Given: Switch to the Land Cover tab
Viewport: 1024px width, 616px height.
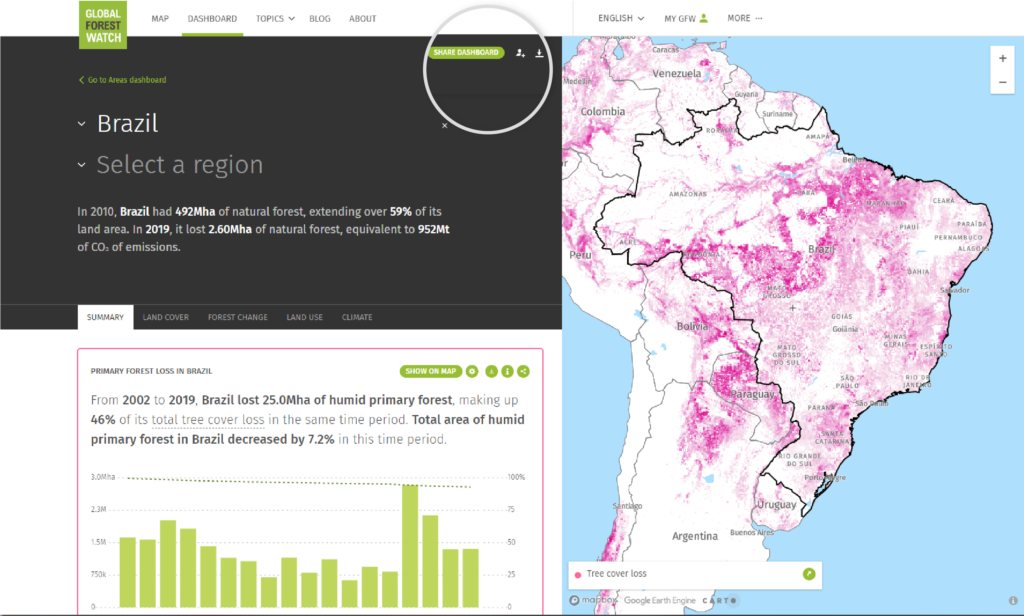Looking at the screenshot, I should click(x=166, y=317).
